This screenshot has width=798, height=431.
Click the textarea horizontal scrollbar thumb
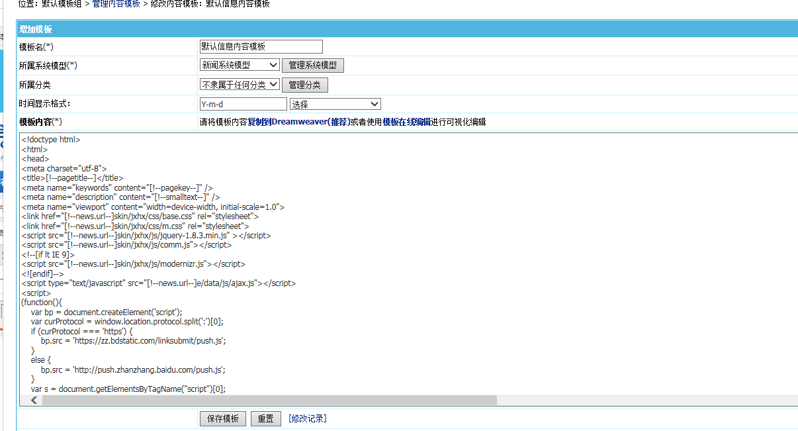tap(270, 400)
